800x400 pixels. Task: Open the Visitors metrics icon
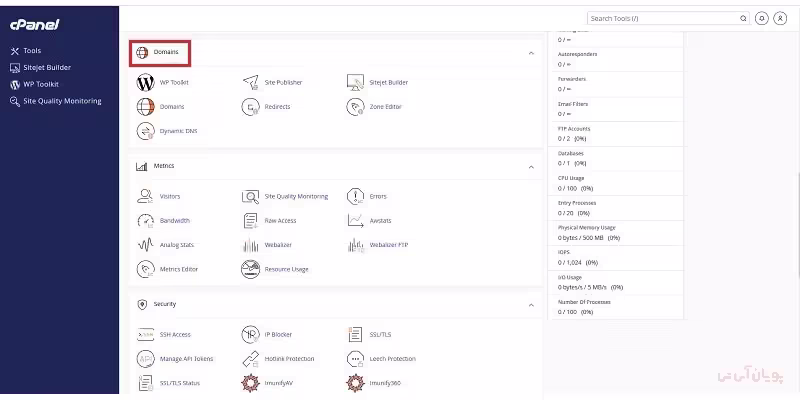(x=144, y=196)
